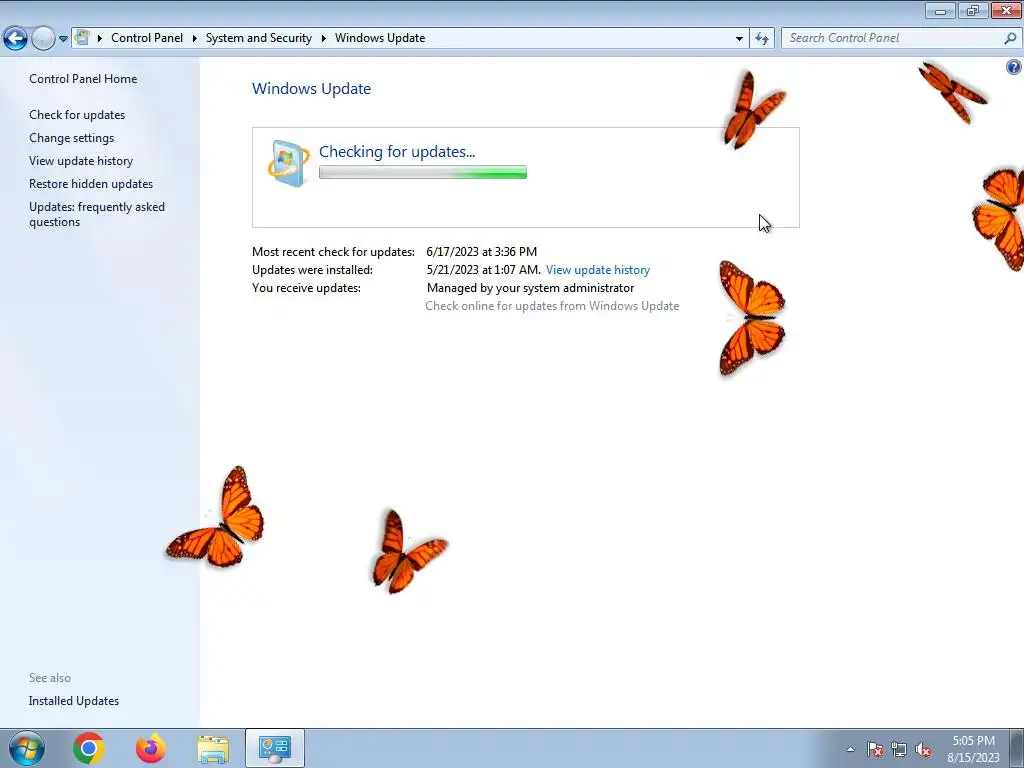Select the System and Security breadcrumb

[259, 38]
